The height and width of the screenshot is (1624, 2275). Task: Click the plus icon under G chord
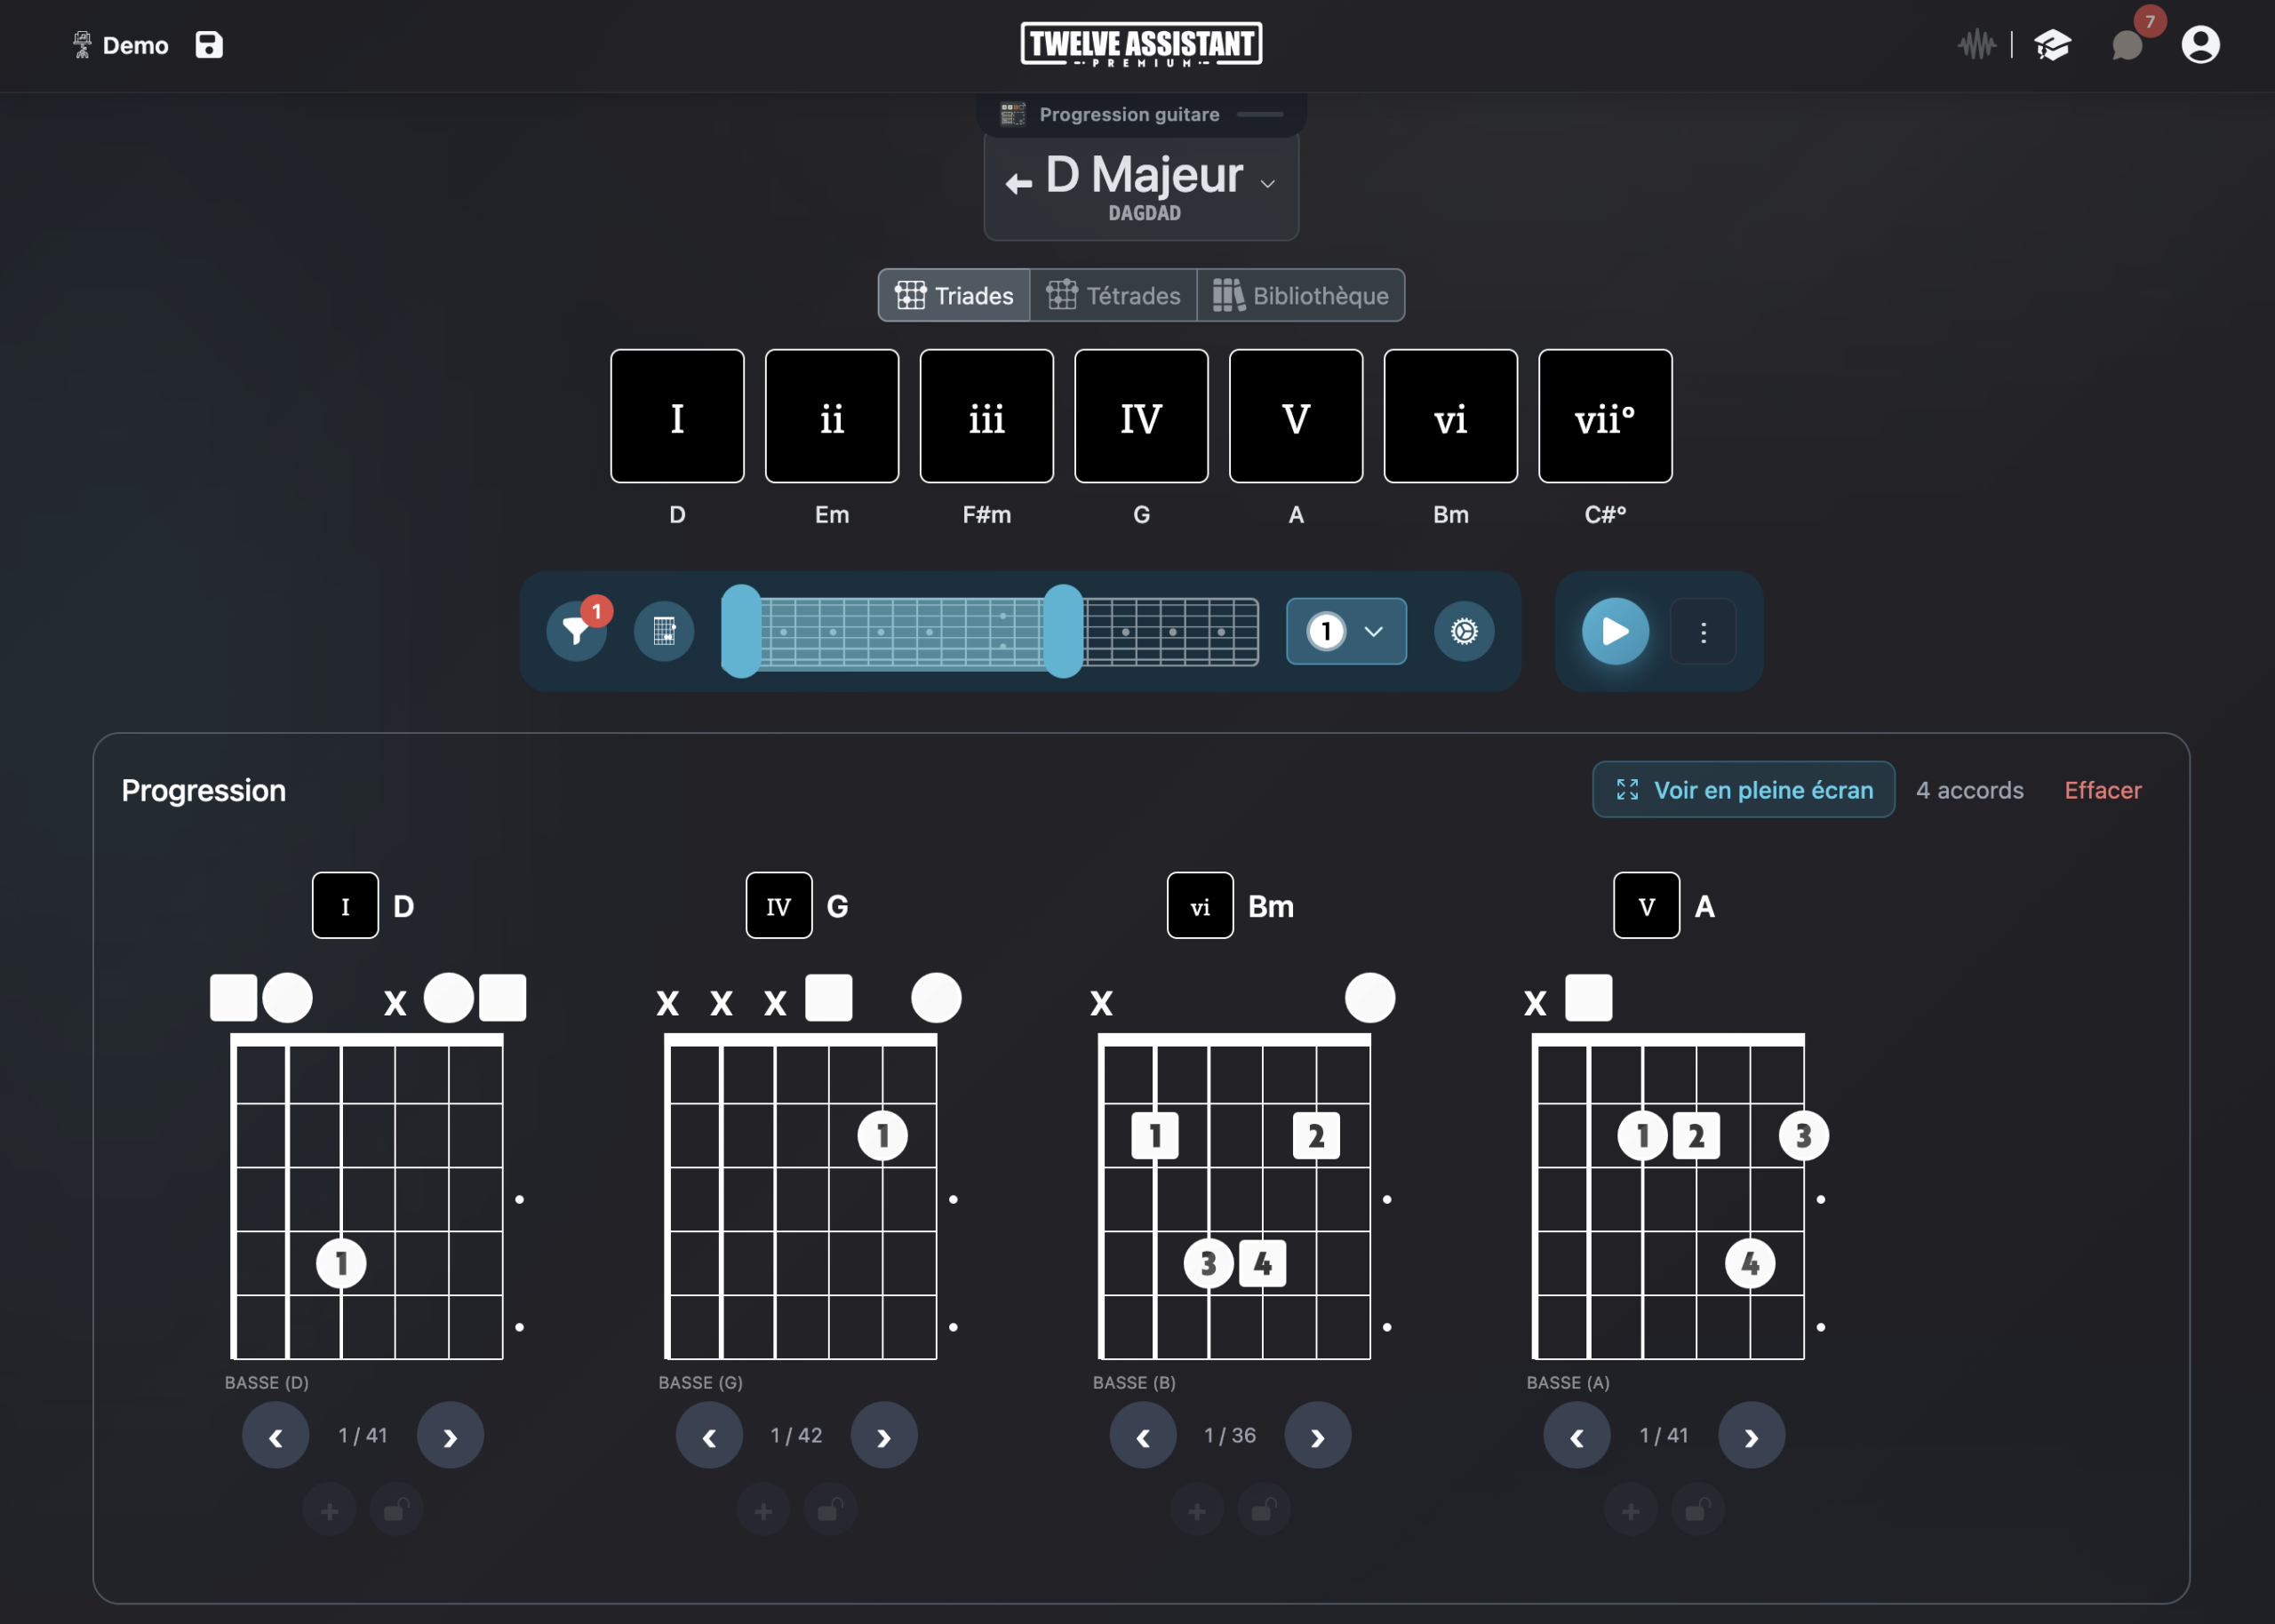pyautogui.click(x=763, y=1511)
